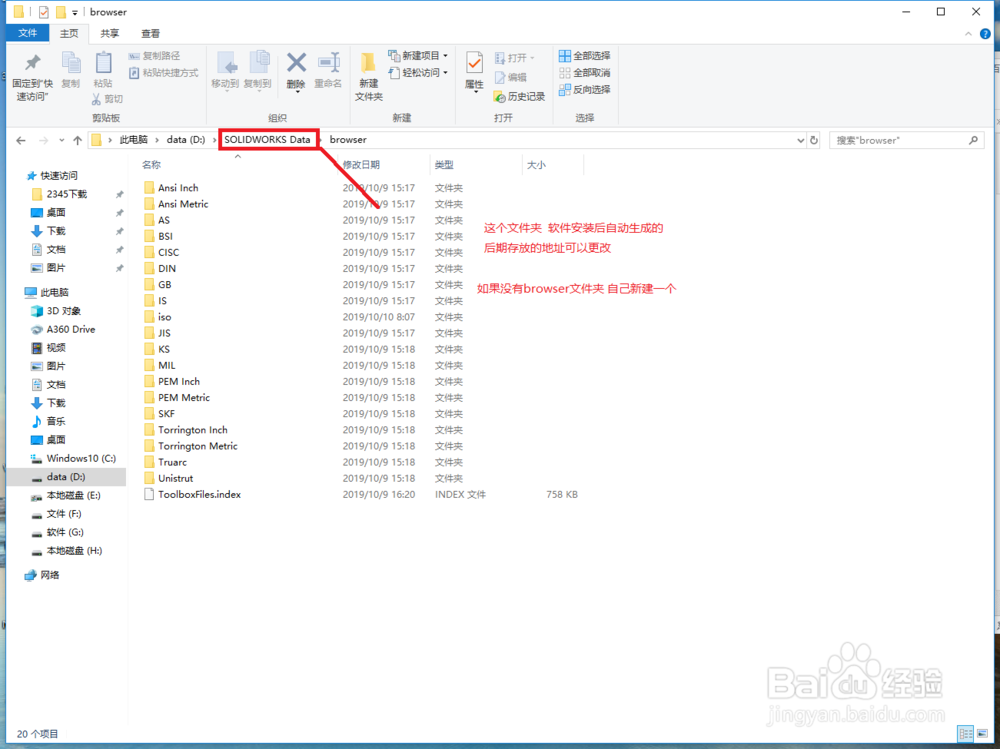
Task: Open the Open dropdown in ribbon
Action: 515,58
